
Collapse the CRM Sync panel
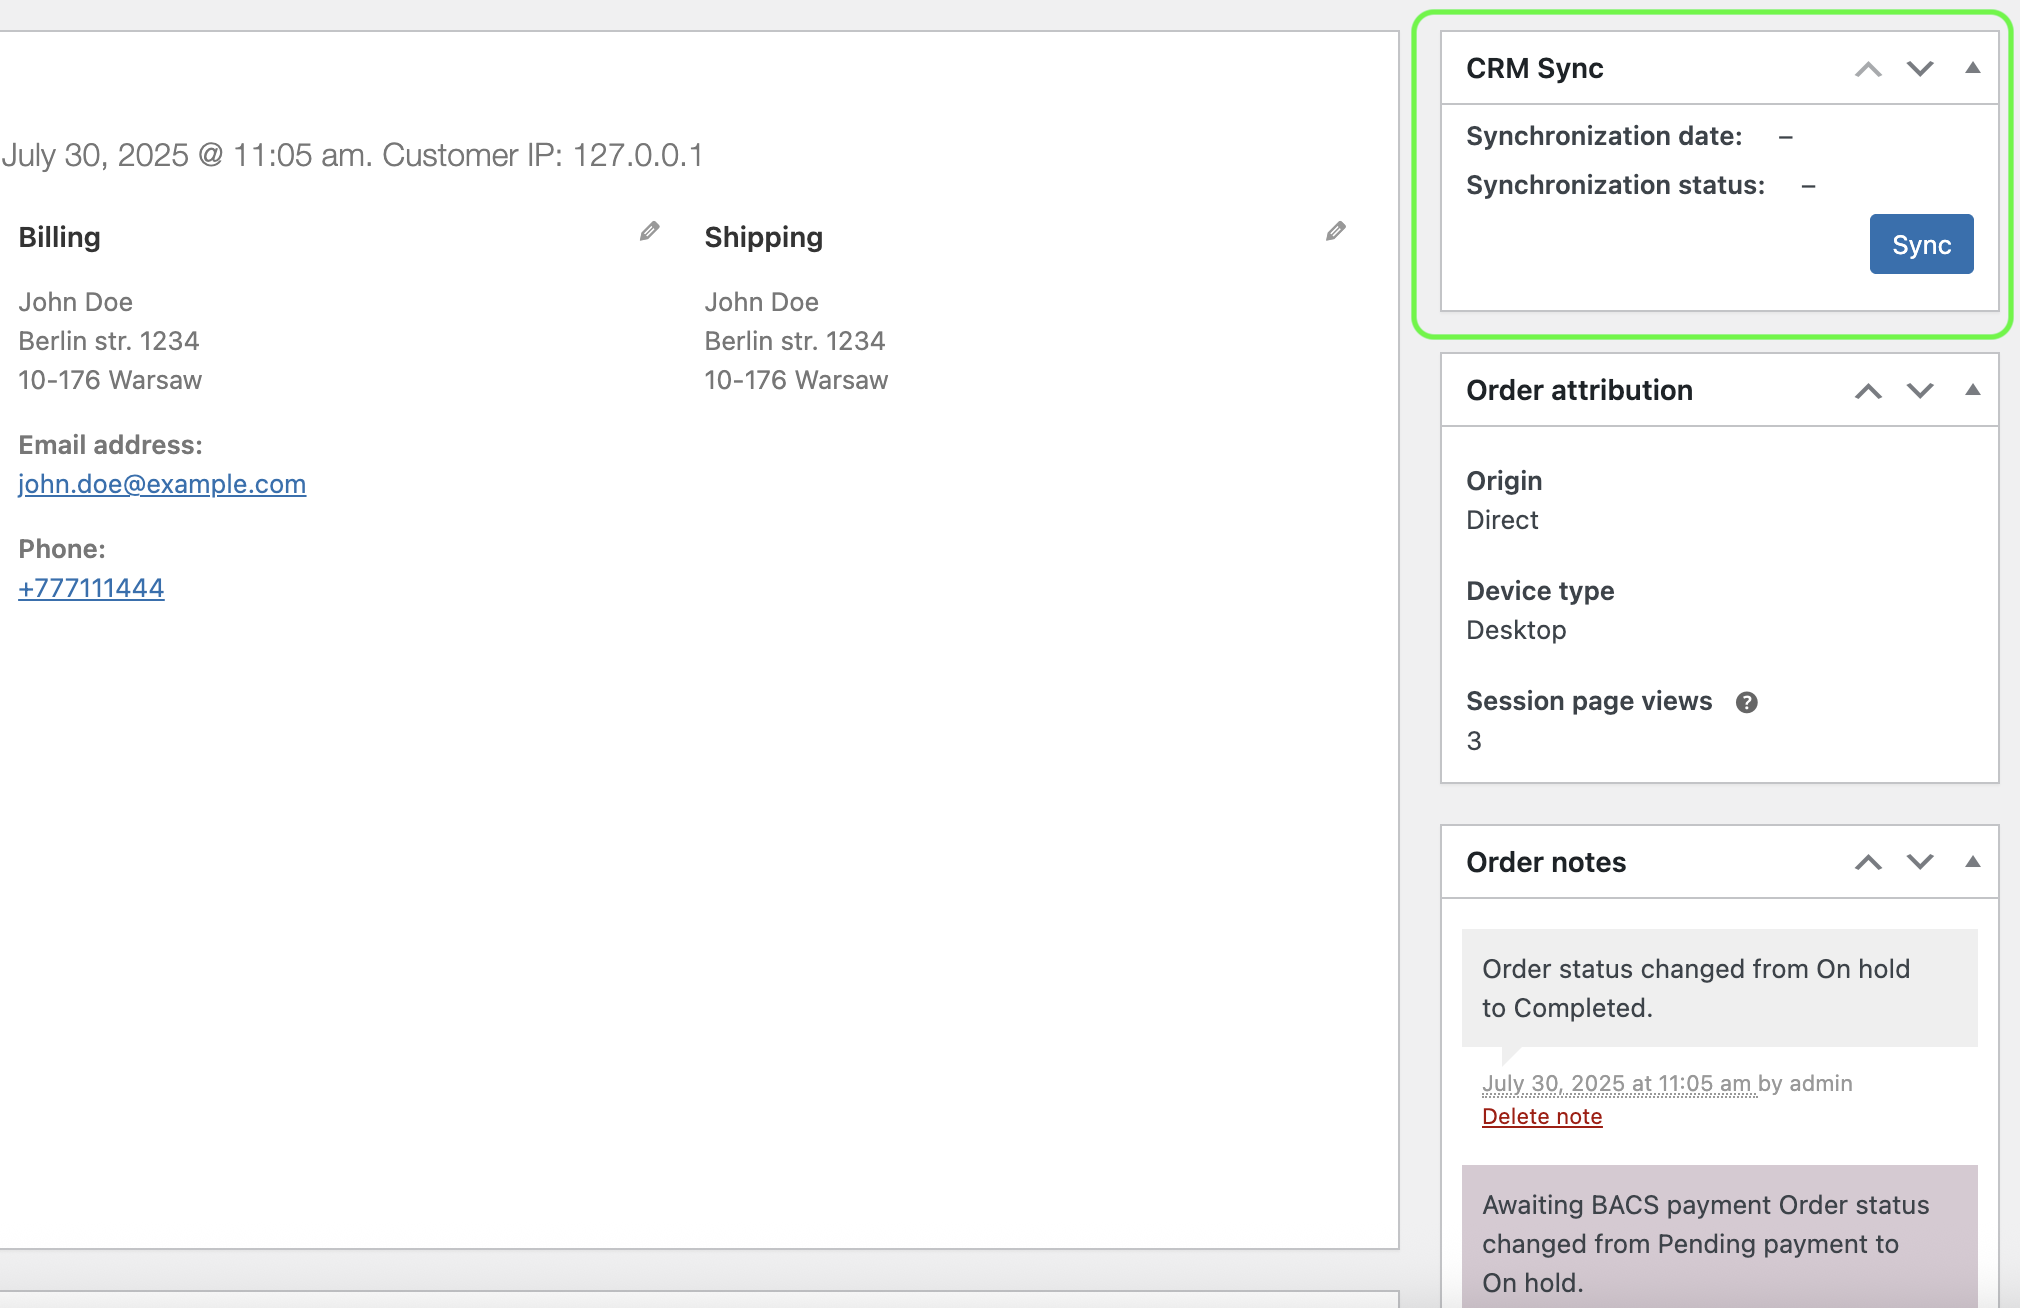coord(1972,68)
